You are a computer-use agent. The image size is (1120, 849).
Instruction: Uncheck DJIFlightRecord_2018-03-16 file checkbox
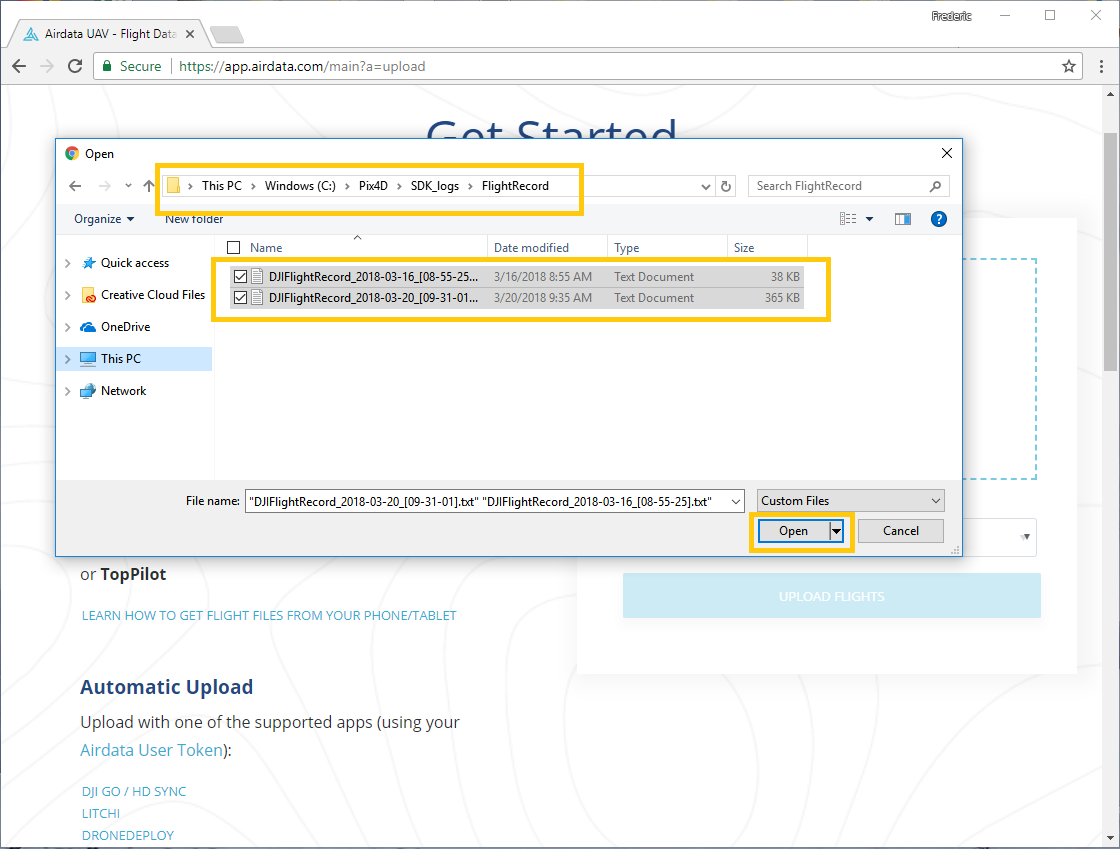(241, 277)
